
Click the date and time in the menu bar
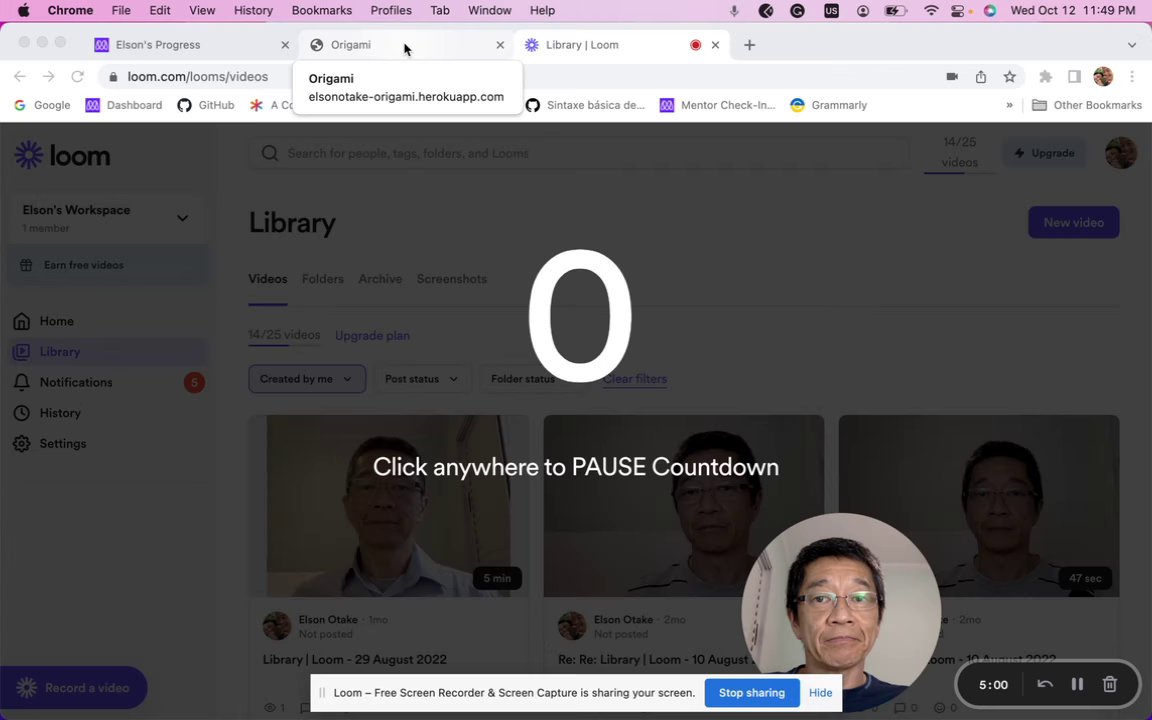tap(1073, 10)
